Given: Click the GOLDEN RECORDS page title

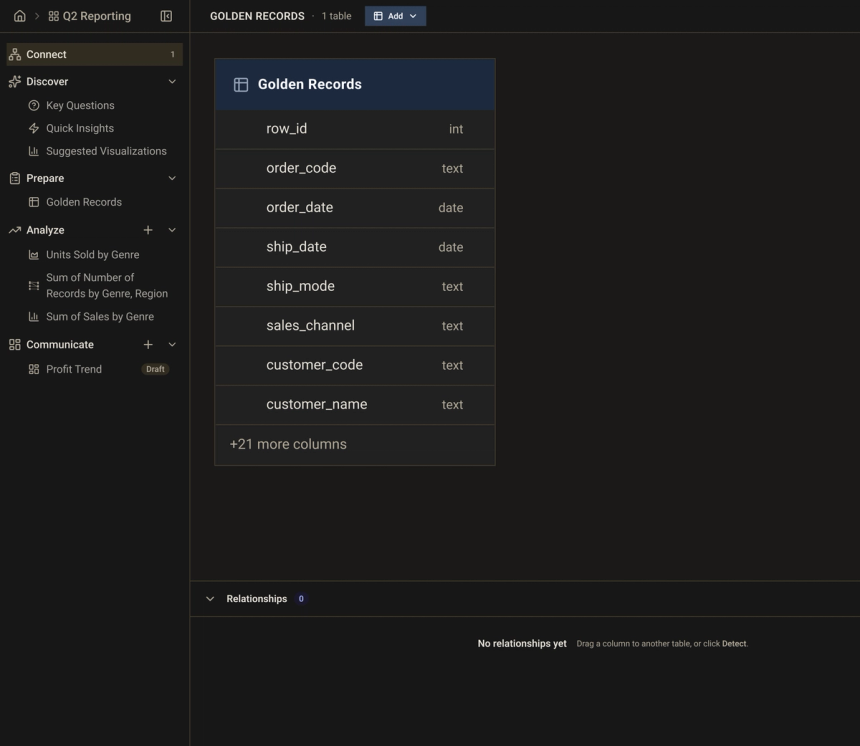Looking at the screenshot, I should pyautogui.click(x=257, y=16).
